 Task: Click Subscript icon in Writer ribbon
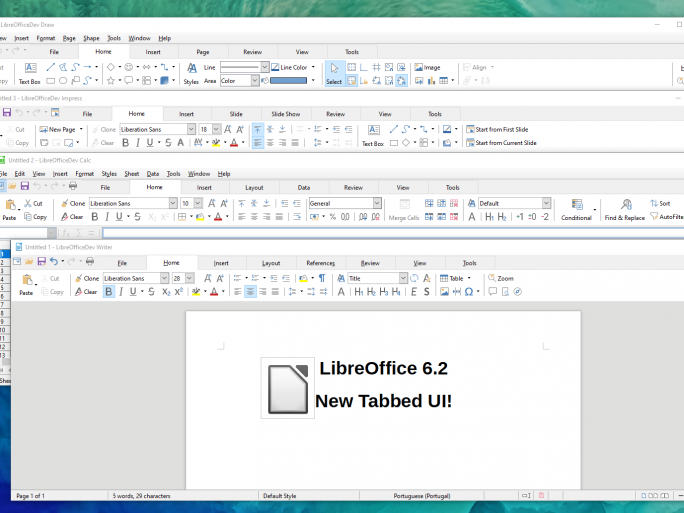pyautogui.click(x=166, y=292)
